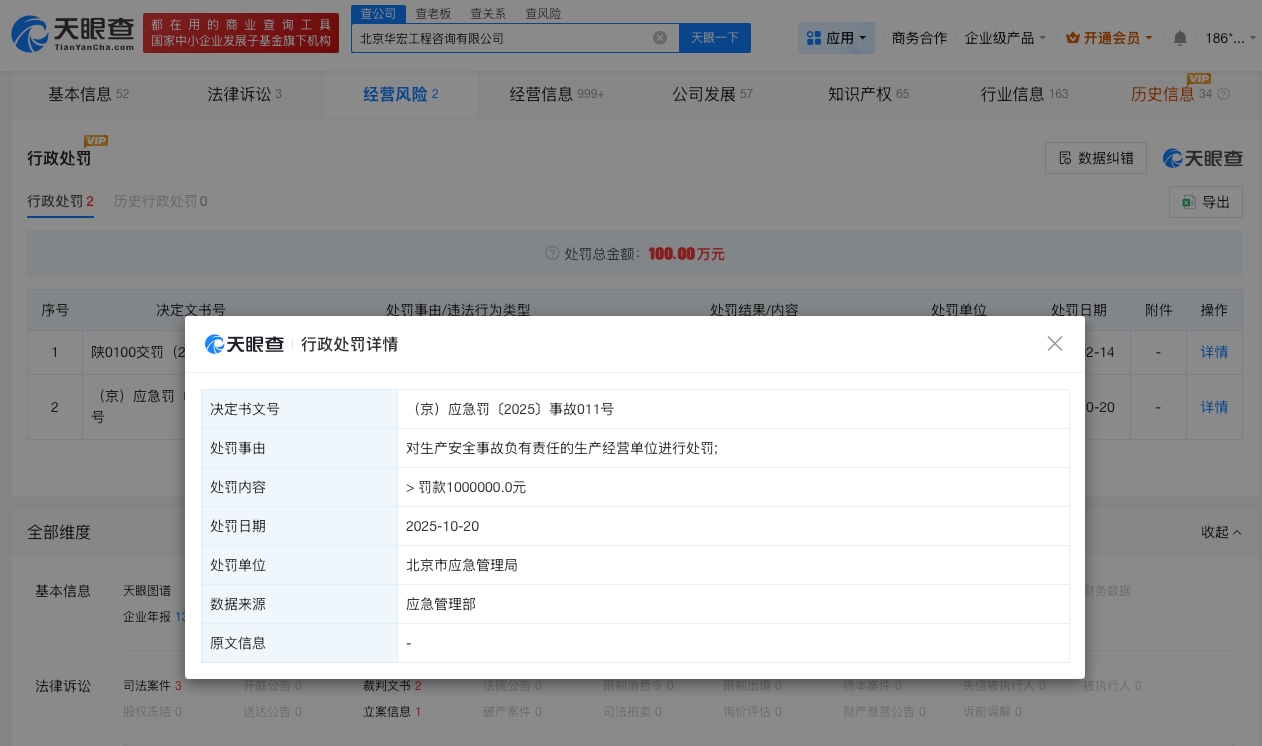Click the 处罚事由 description text in the dialog
This screenshot has width=1262, height=746.
(x=562, y=448)
